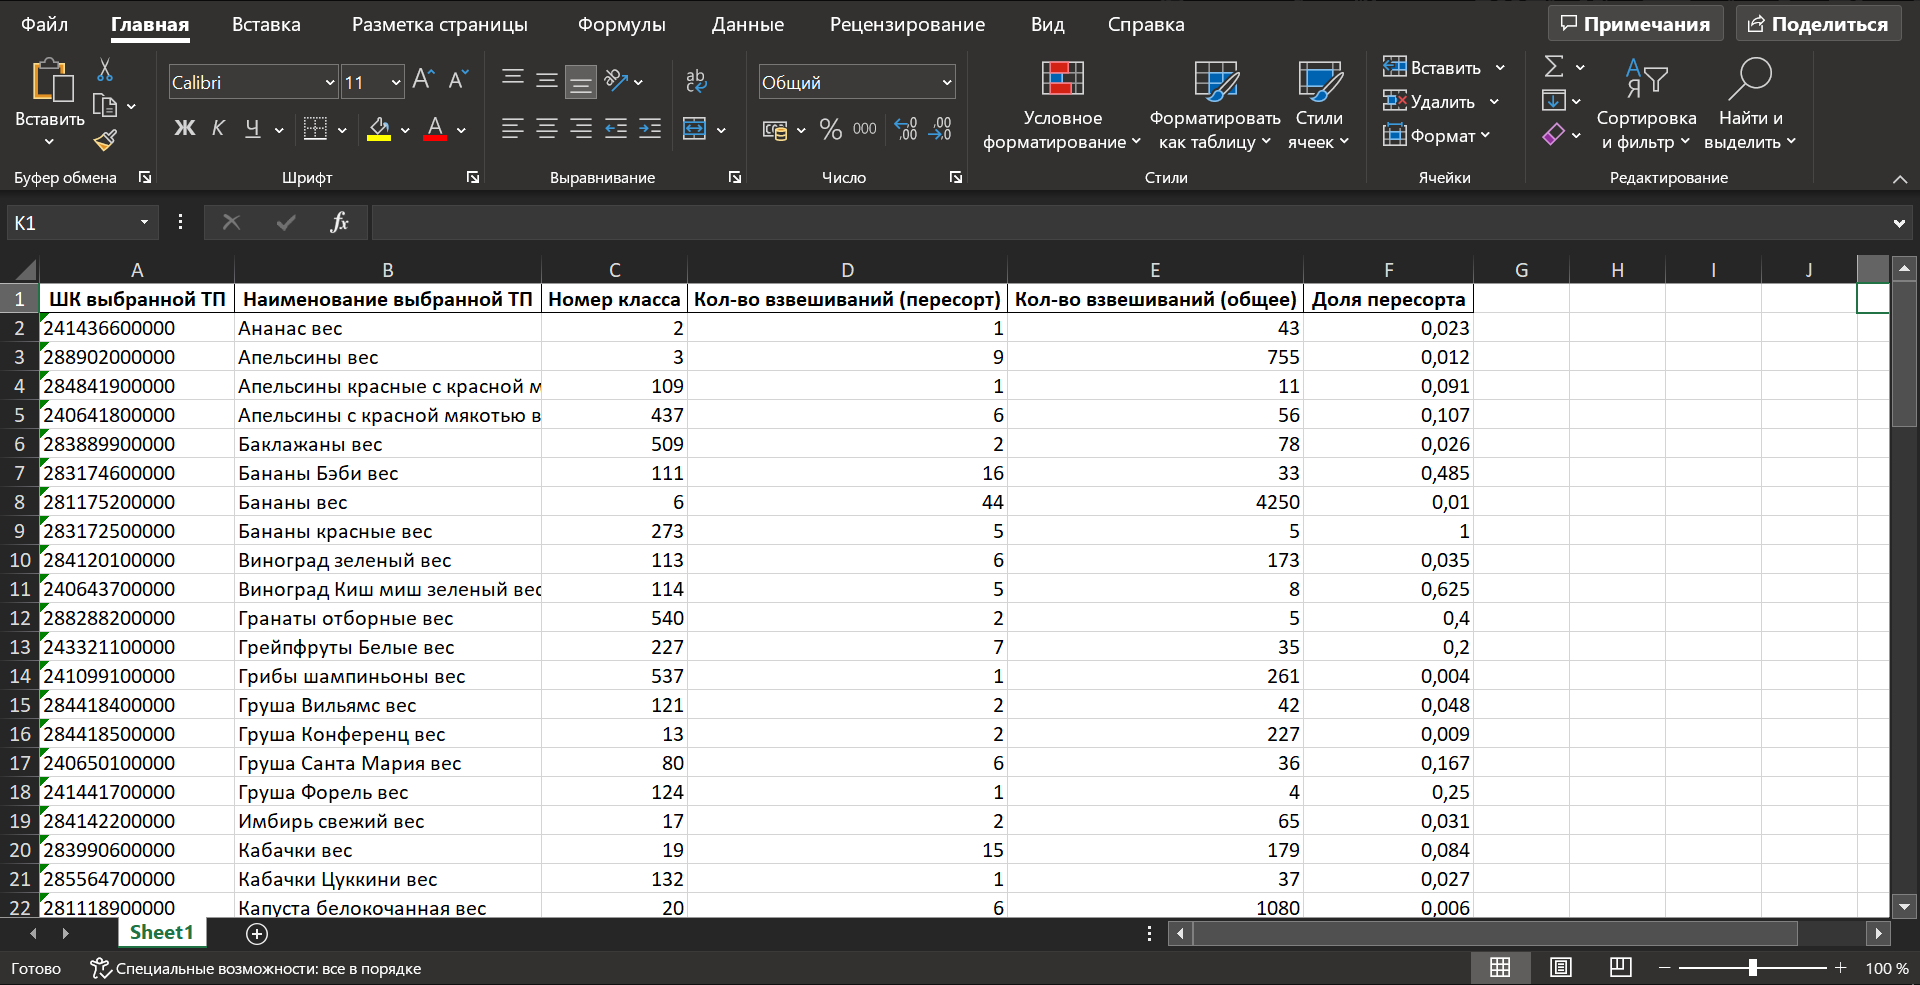
Task: Click the Insert Function fx icon
Action: point(339,222)
